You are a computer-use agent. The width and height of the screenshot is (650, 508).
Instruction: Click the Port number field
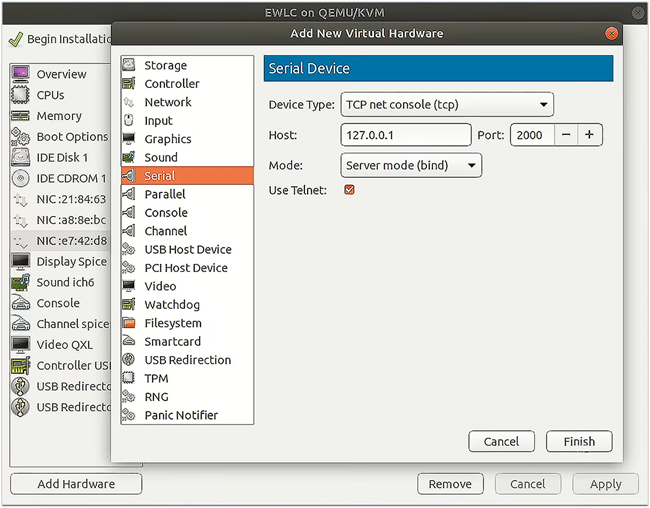(532, 135)
